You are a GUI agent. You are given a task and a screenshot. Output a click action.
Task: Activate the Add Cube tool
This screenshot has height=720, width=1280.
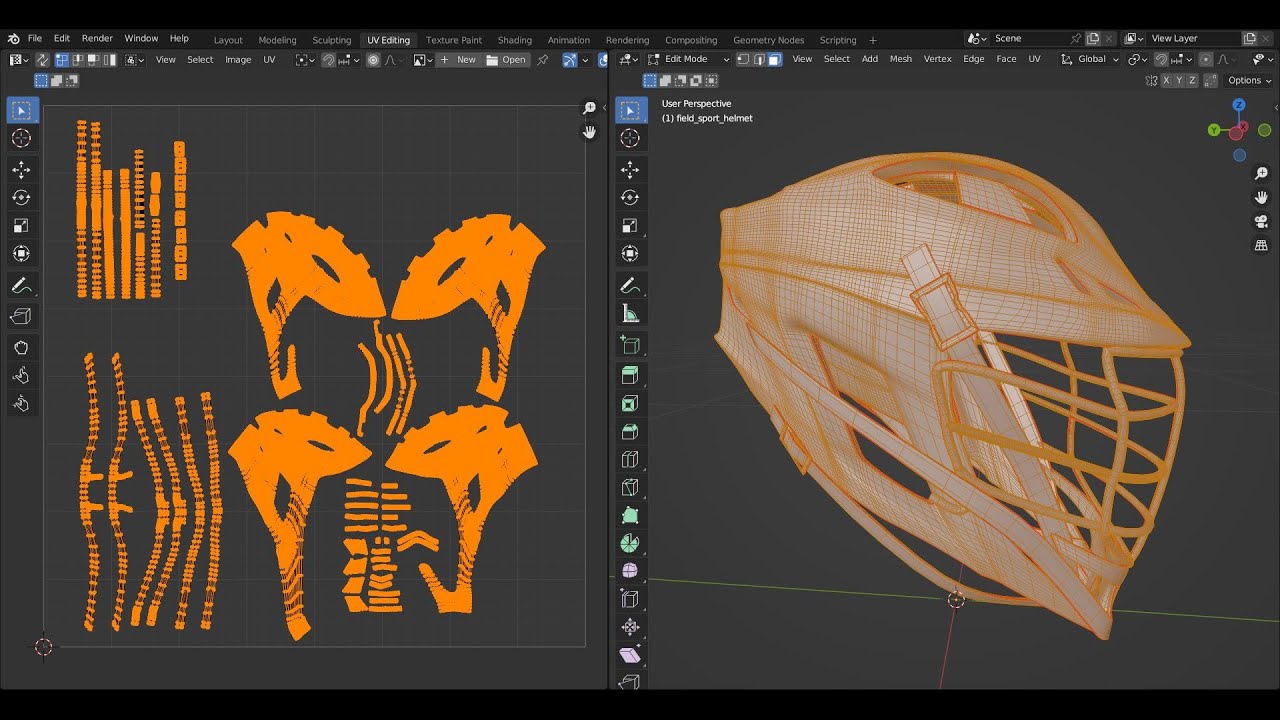click(630, 345)
